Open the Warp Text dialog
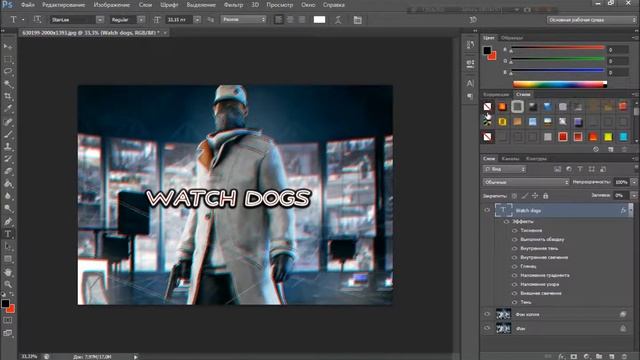This screenshot has height=360, width=640. 338,20
